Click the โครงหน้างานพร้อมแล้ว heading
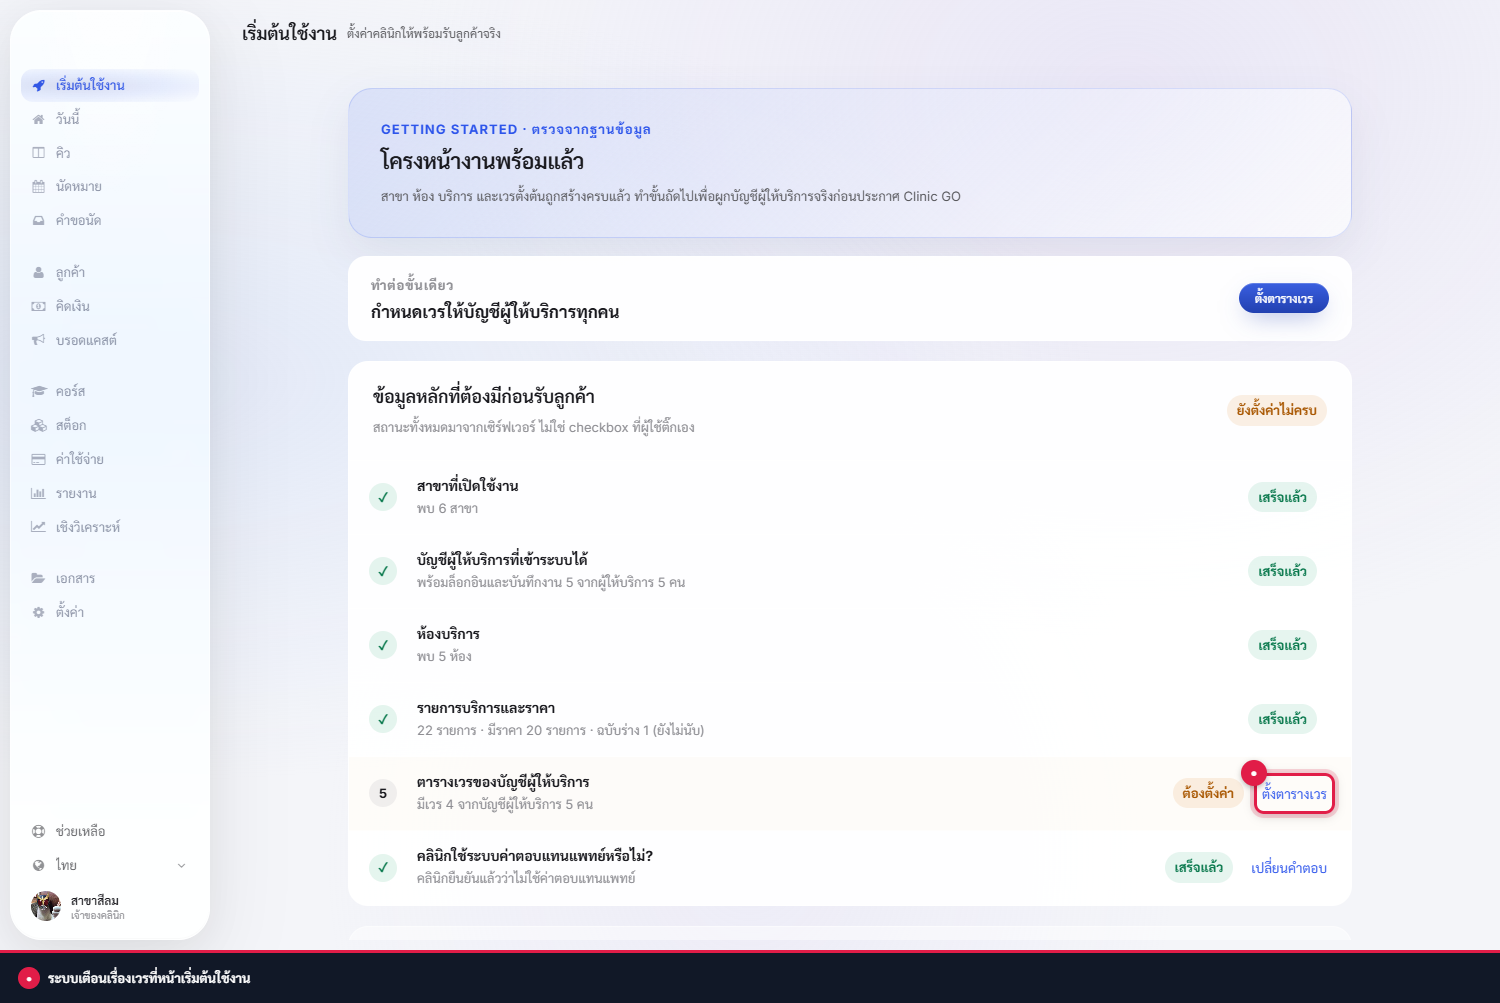Screen dimensions: 1500x1003 (x=482, y=161)
